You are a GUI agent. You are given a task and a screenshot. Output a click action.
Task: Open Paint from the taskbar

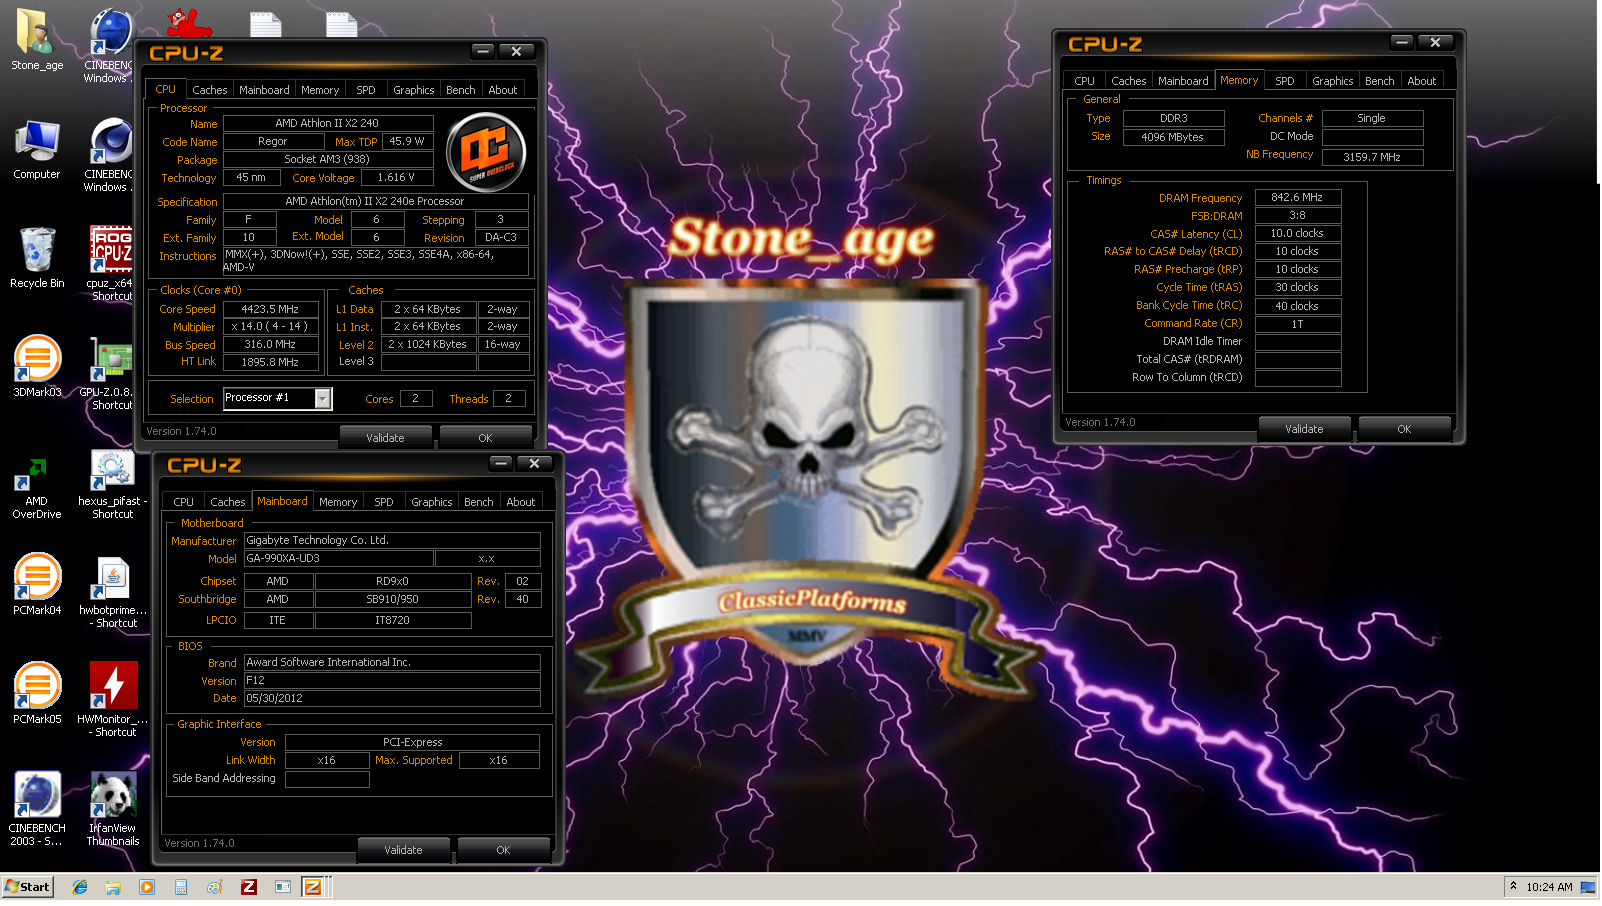pyautogui.click(x=214, y=887)
